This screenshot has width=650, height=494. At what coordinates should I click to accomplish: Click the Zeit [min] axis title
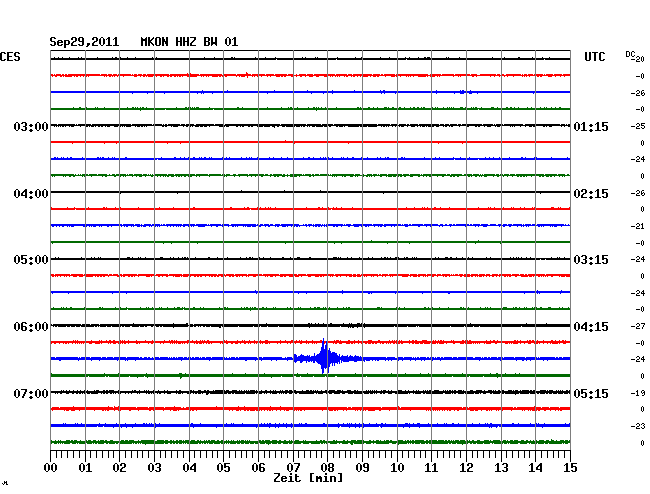click(308, 478)
